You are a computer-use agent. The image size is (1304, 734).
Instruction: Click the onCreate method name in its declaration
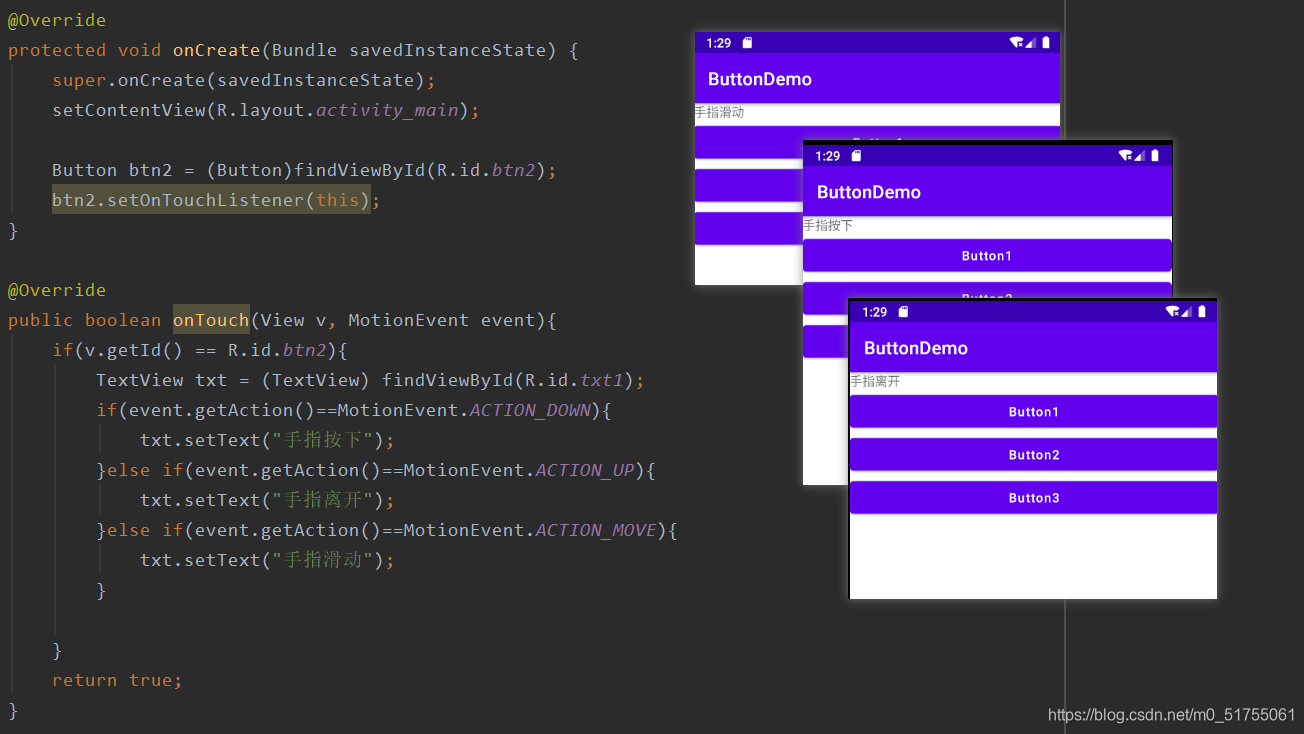[216, 50]
